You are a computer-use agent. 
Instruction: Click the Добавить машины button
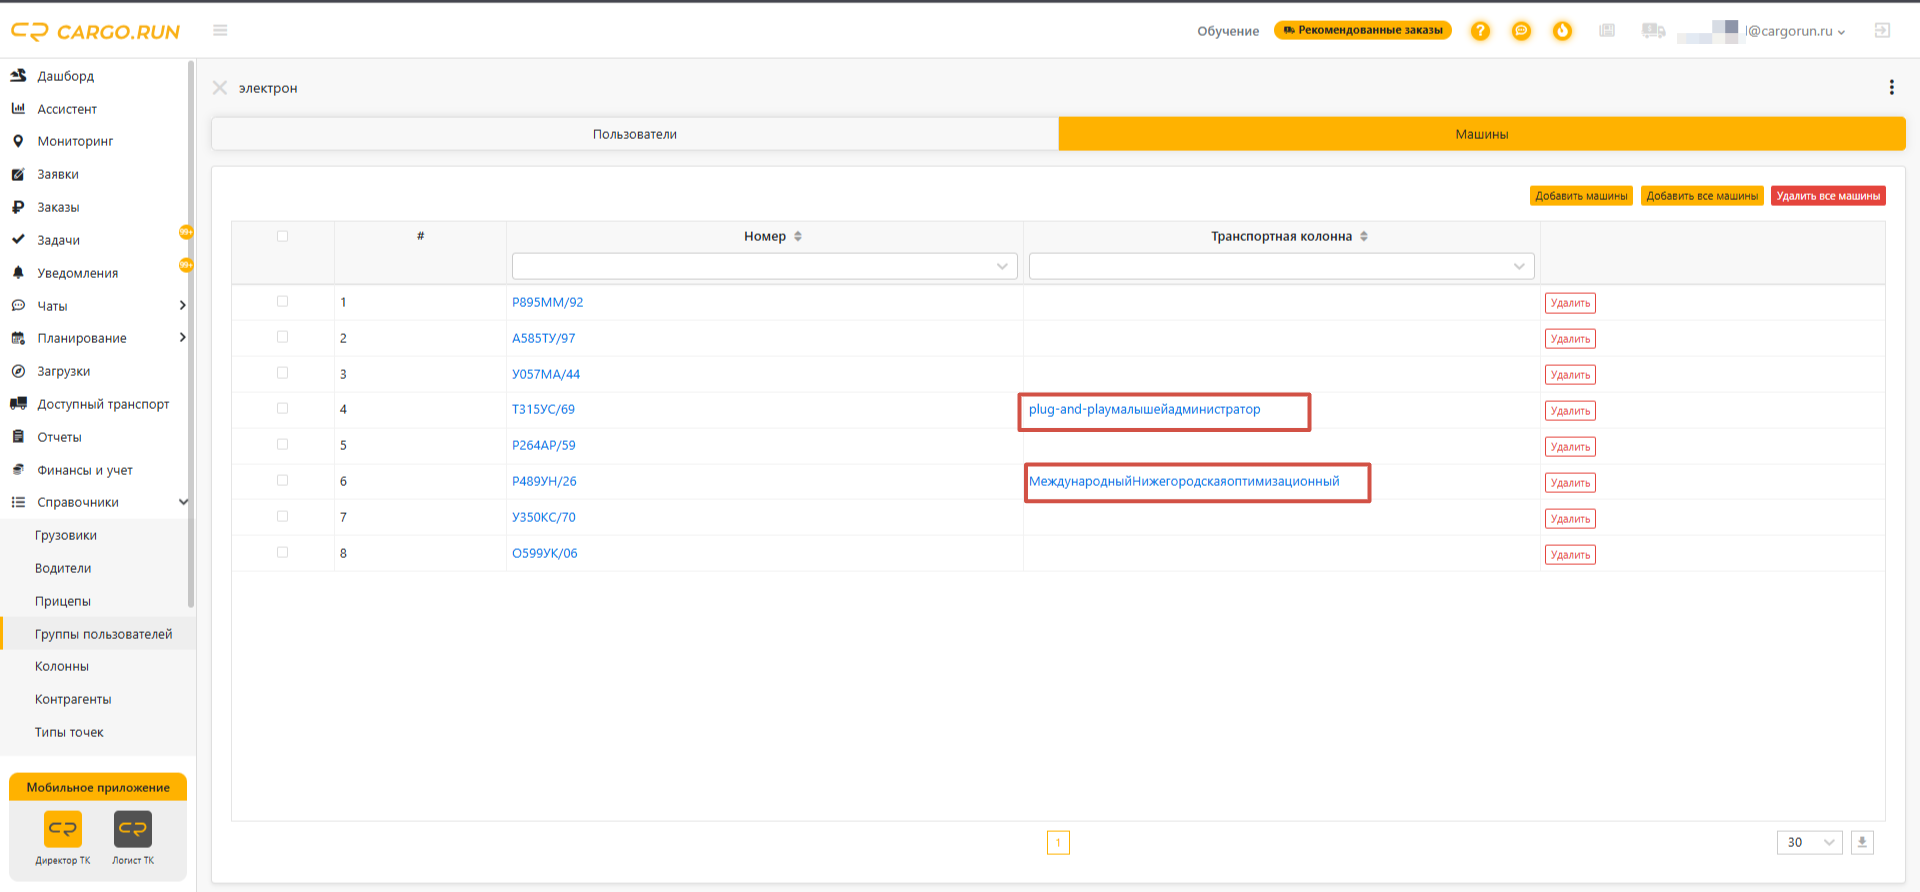(1581, 196)
